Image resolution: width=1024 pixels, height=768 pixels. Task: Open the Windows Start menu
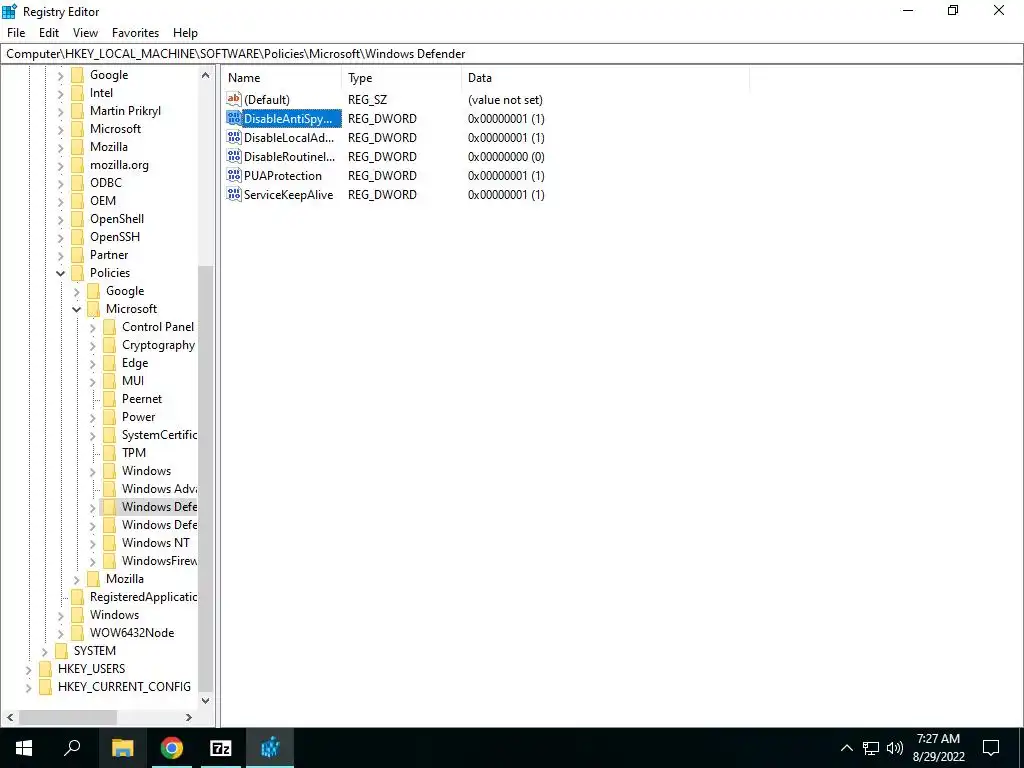(24, 748)
